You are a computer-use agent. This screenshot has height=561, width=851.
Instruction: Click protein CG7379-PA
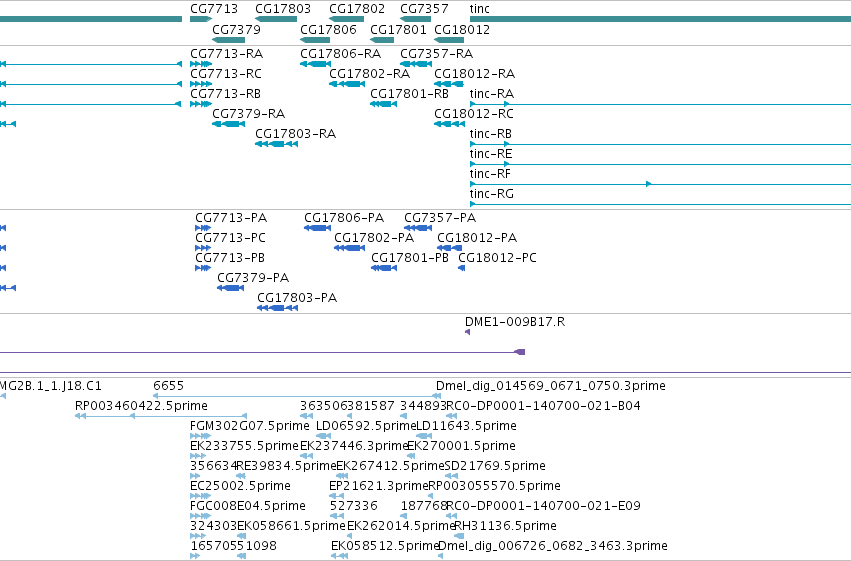click(253, 278)
